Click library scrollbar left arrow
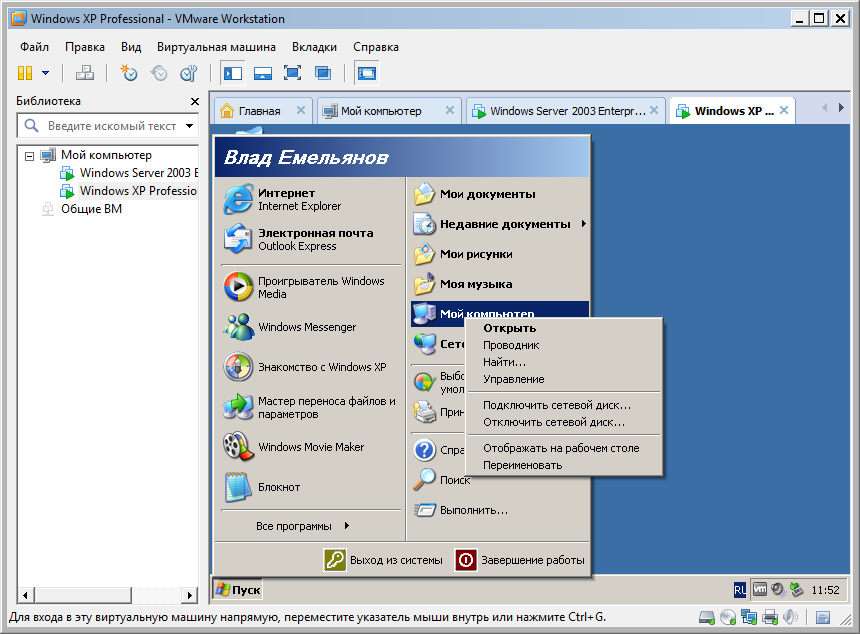Viewport: 860px width, 634px height. [x=25, y=595]
